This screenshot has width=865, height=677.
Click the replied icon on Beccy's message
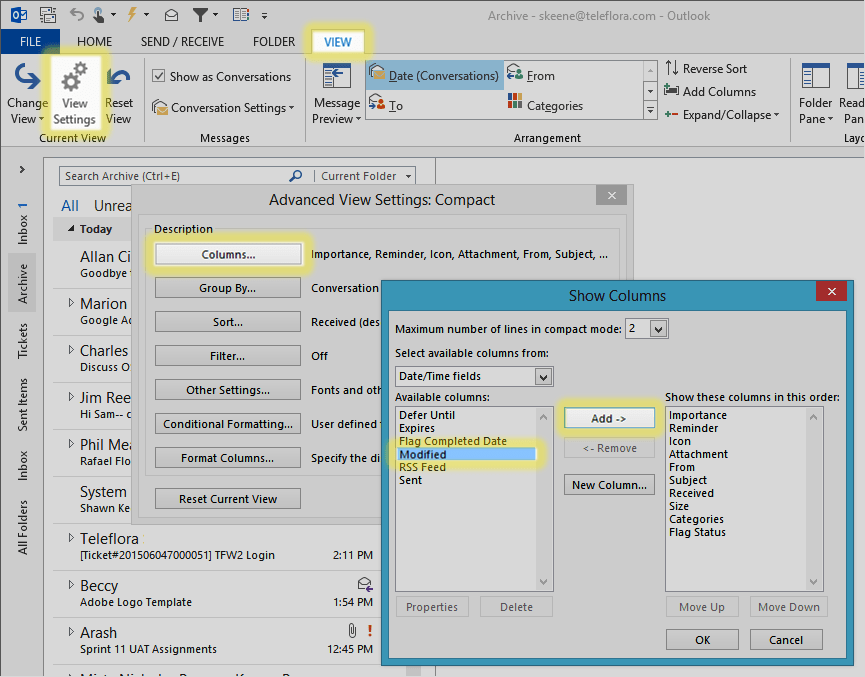[365, 584]
